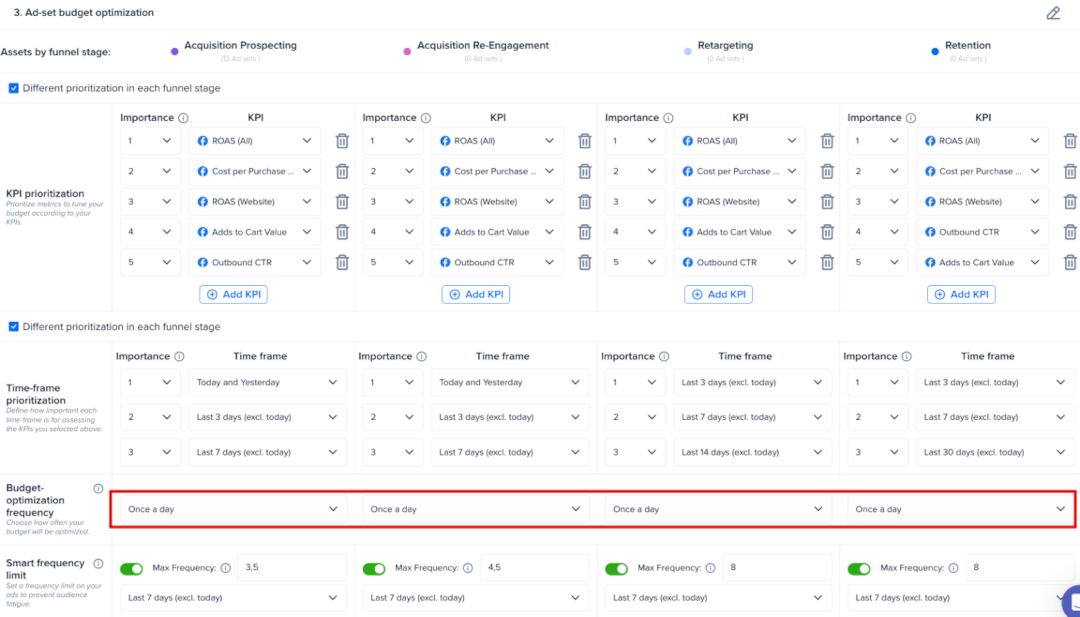Click Add KPI button in Acquisition Prospecting column
This screenshot has width=1080, height=617.
tap(233, 294)
